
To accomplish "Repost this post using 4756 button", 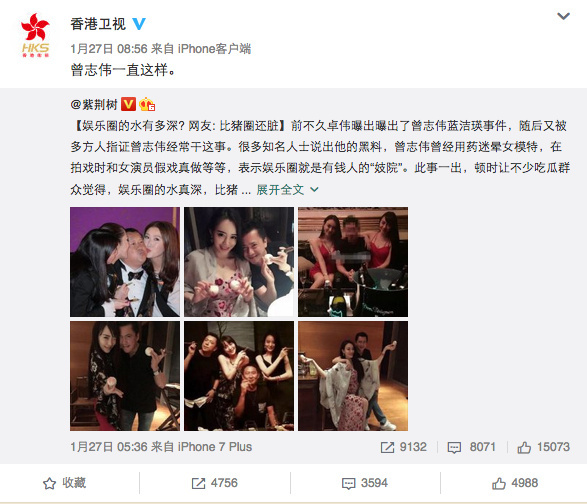I will (x=215, y=483).
